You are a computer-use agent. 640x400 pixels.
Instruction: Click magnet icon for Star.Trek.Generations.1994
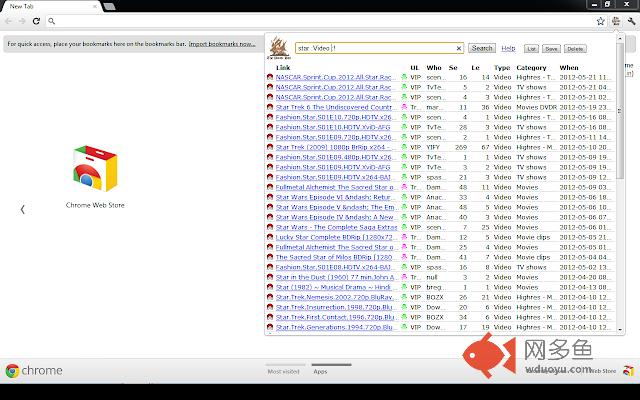pos(270,327)
